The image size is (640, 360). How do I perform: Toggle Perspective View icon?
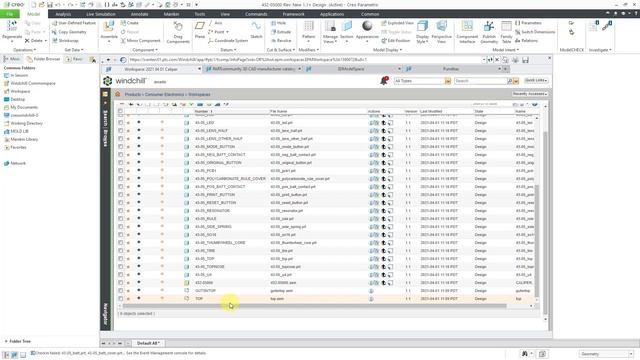(441, 27)
